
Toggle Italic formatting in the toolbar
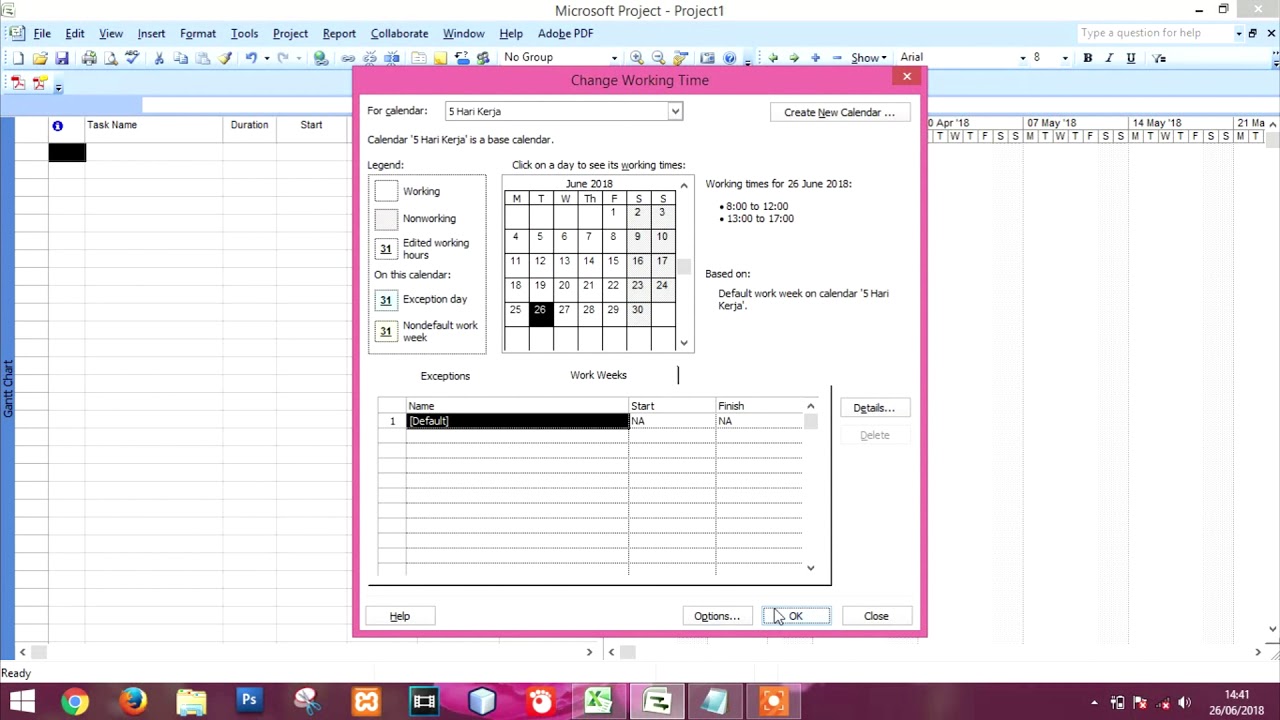[x=1109, y=58]
